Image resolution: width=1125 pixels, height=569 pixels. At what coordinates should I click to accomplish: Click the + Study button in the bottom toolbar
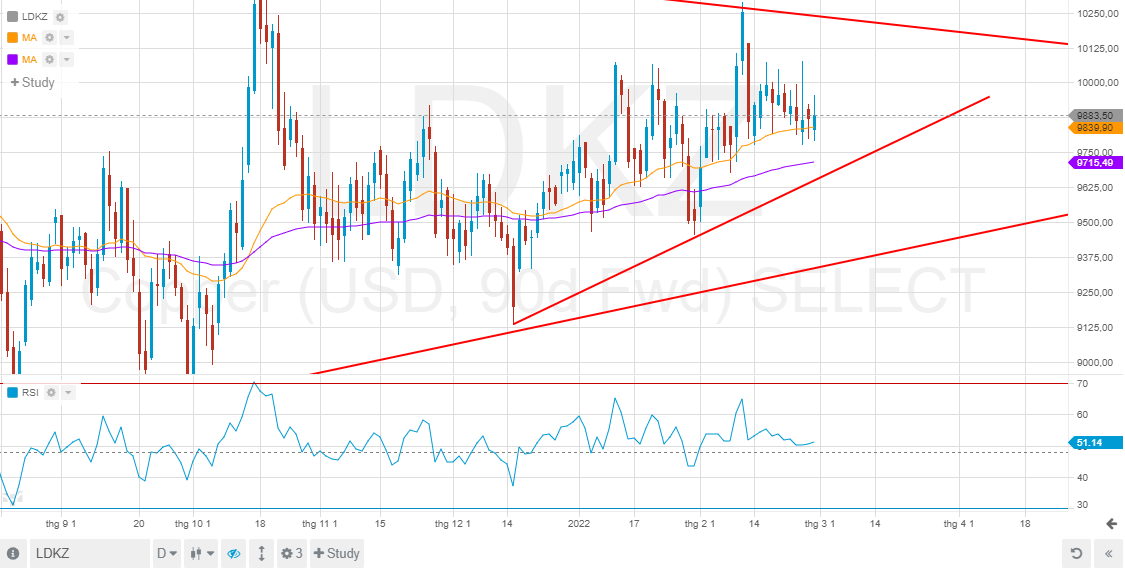click(337, 554)
